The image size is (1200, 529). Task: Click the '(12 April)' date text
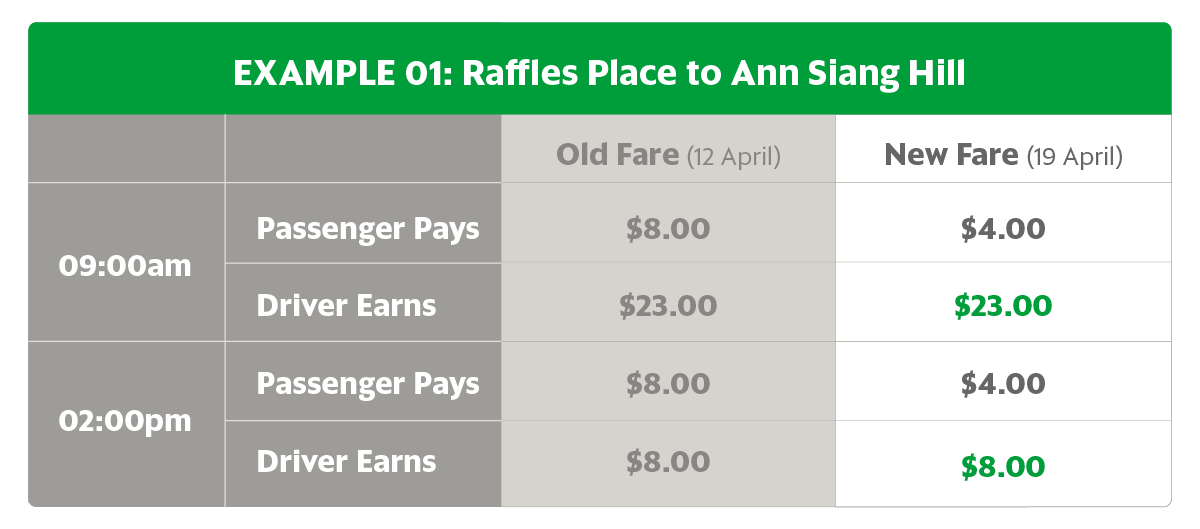pyautogui.click(x=733, y=156)
